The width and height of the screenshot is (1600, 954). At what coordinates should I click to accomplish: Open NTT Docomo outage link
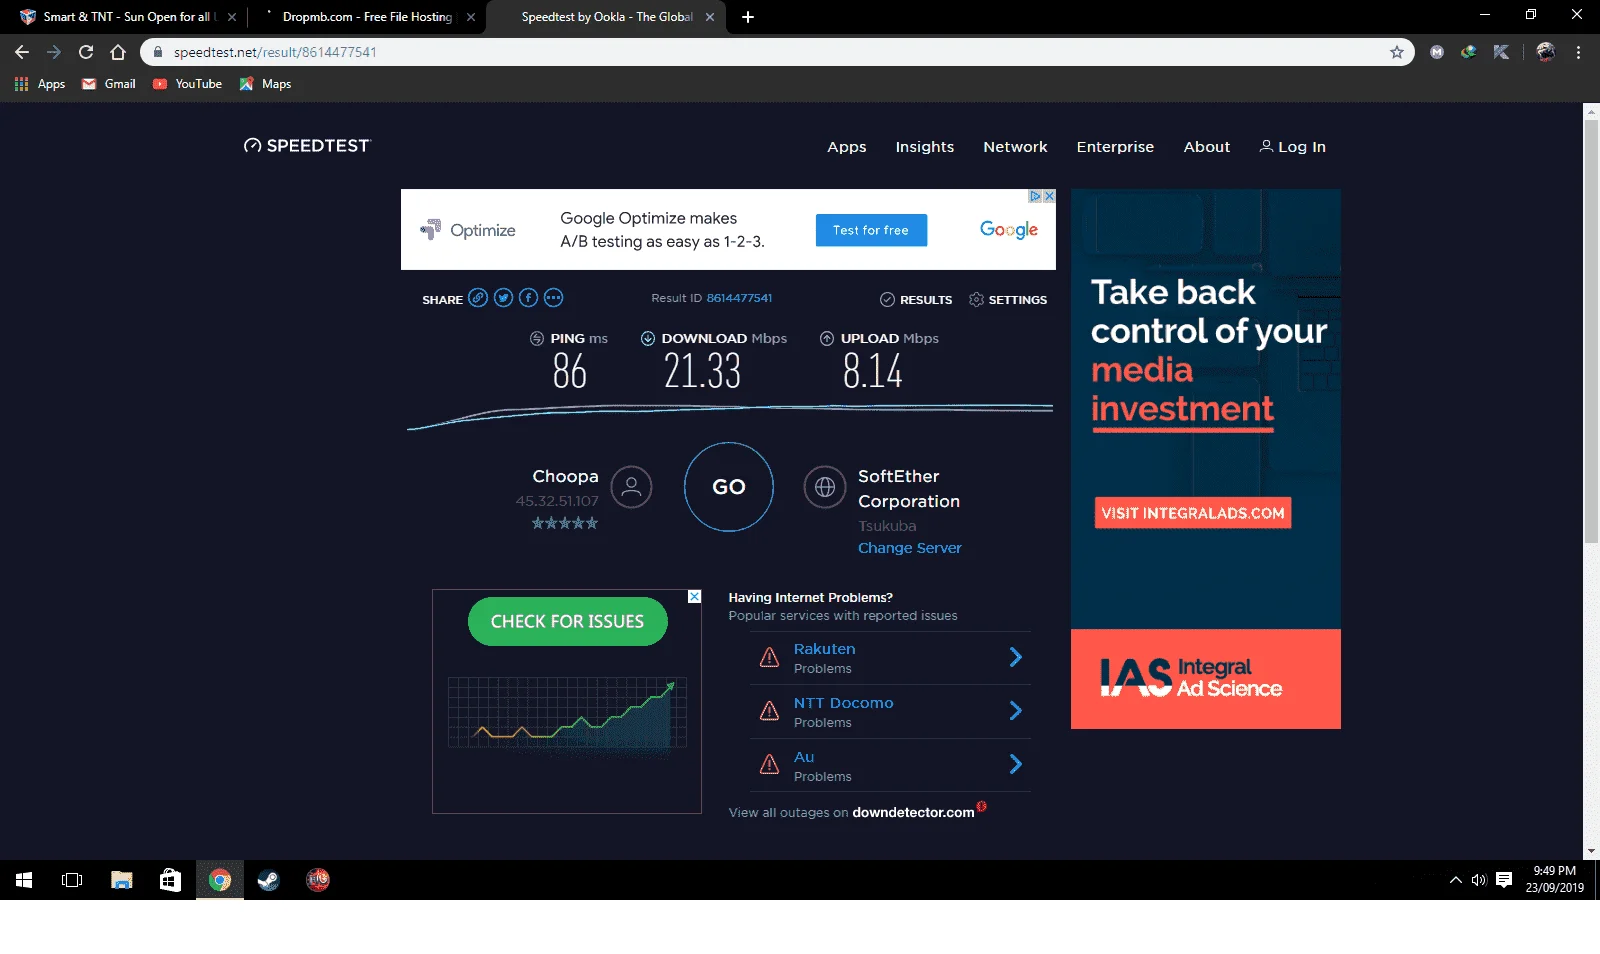(844, 703)
